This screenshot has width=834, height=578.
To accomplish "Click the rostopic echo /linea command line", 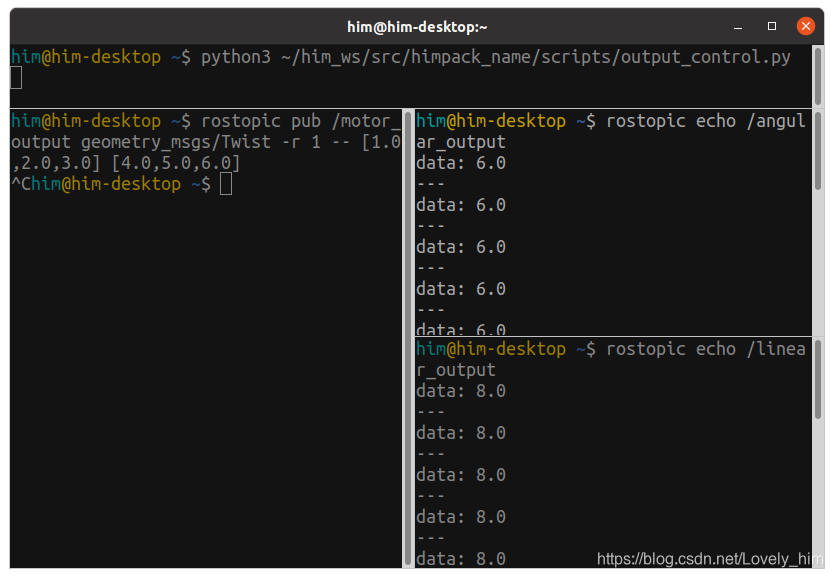I will 611,349.
